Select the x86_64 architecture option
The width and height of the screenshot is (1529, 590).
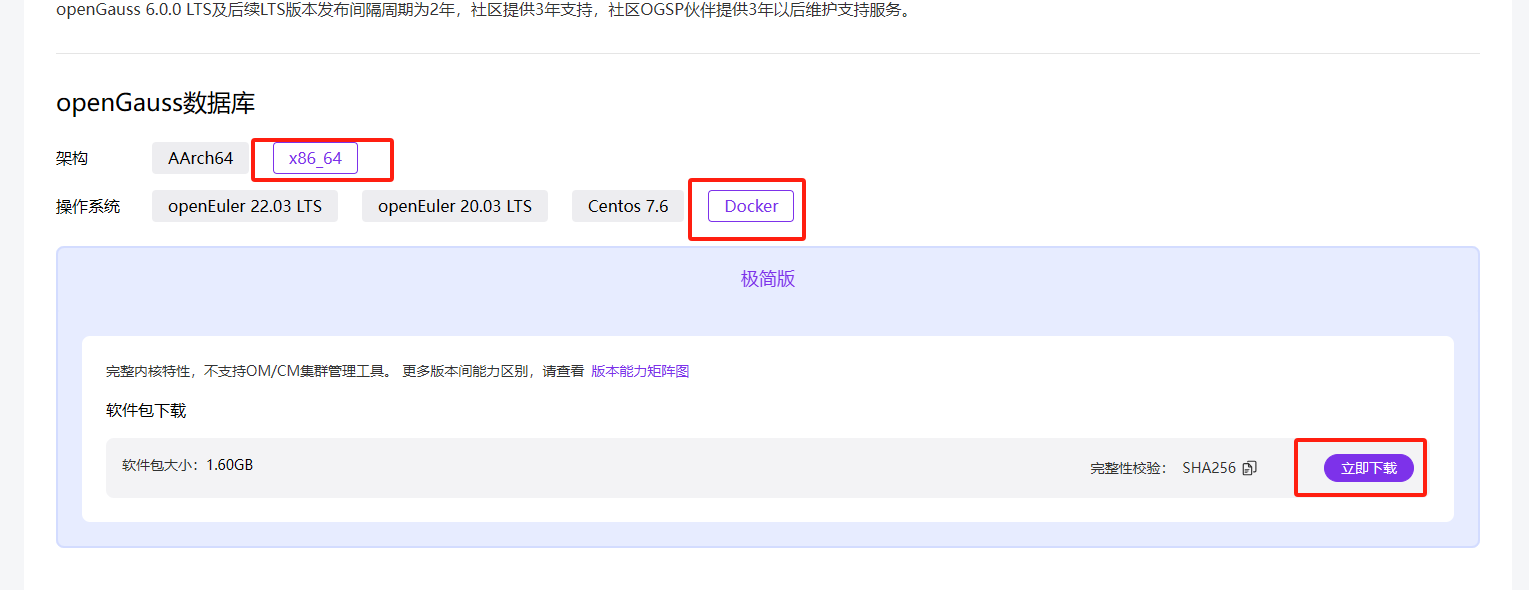[315, 158]
